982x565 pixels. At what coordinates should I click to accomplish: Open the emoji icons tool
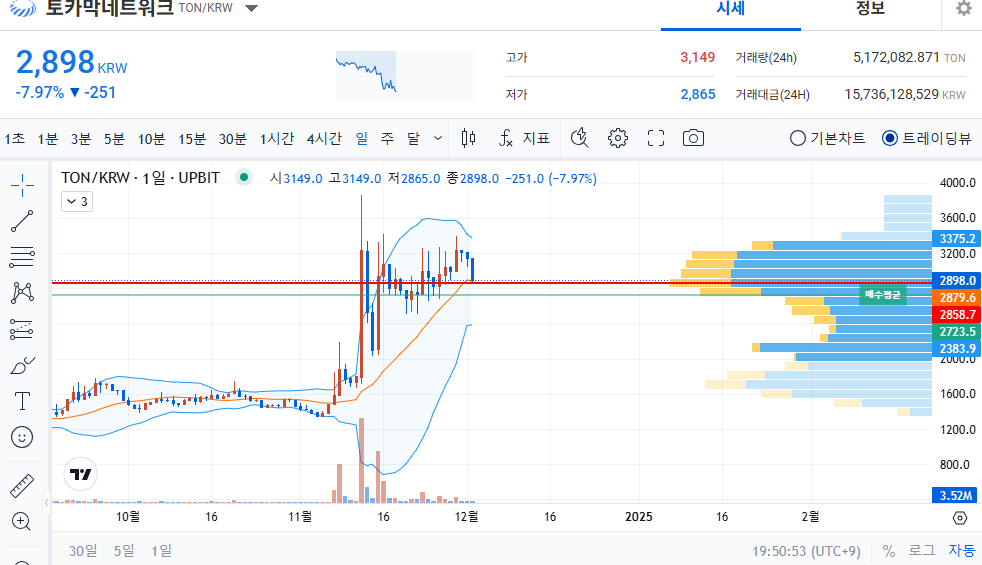pyautogui.click(x=23, y=437)
